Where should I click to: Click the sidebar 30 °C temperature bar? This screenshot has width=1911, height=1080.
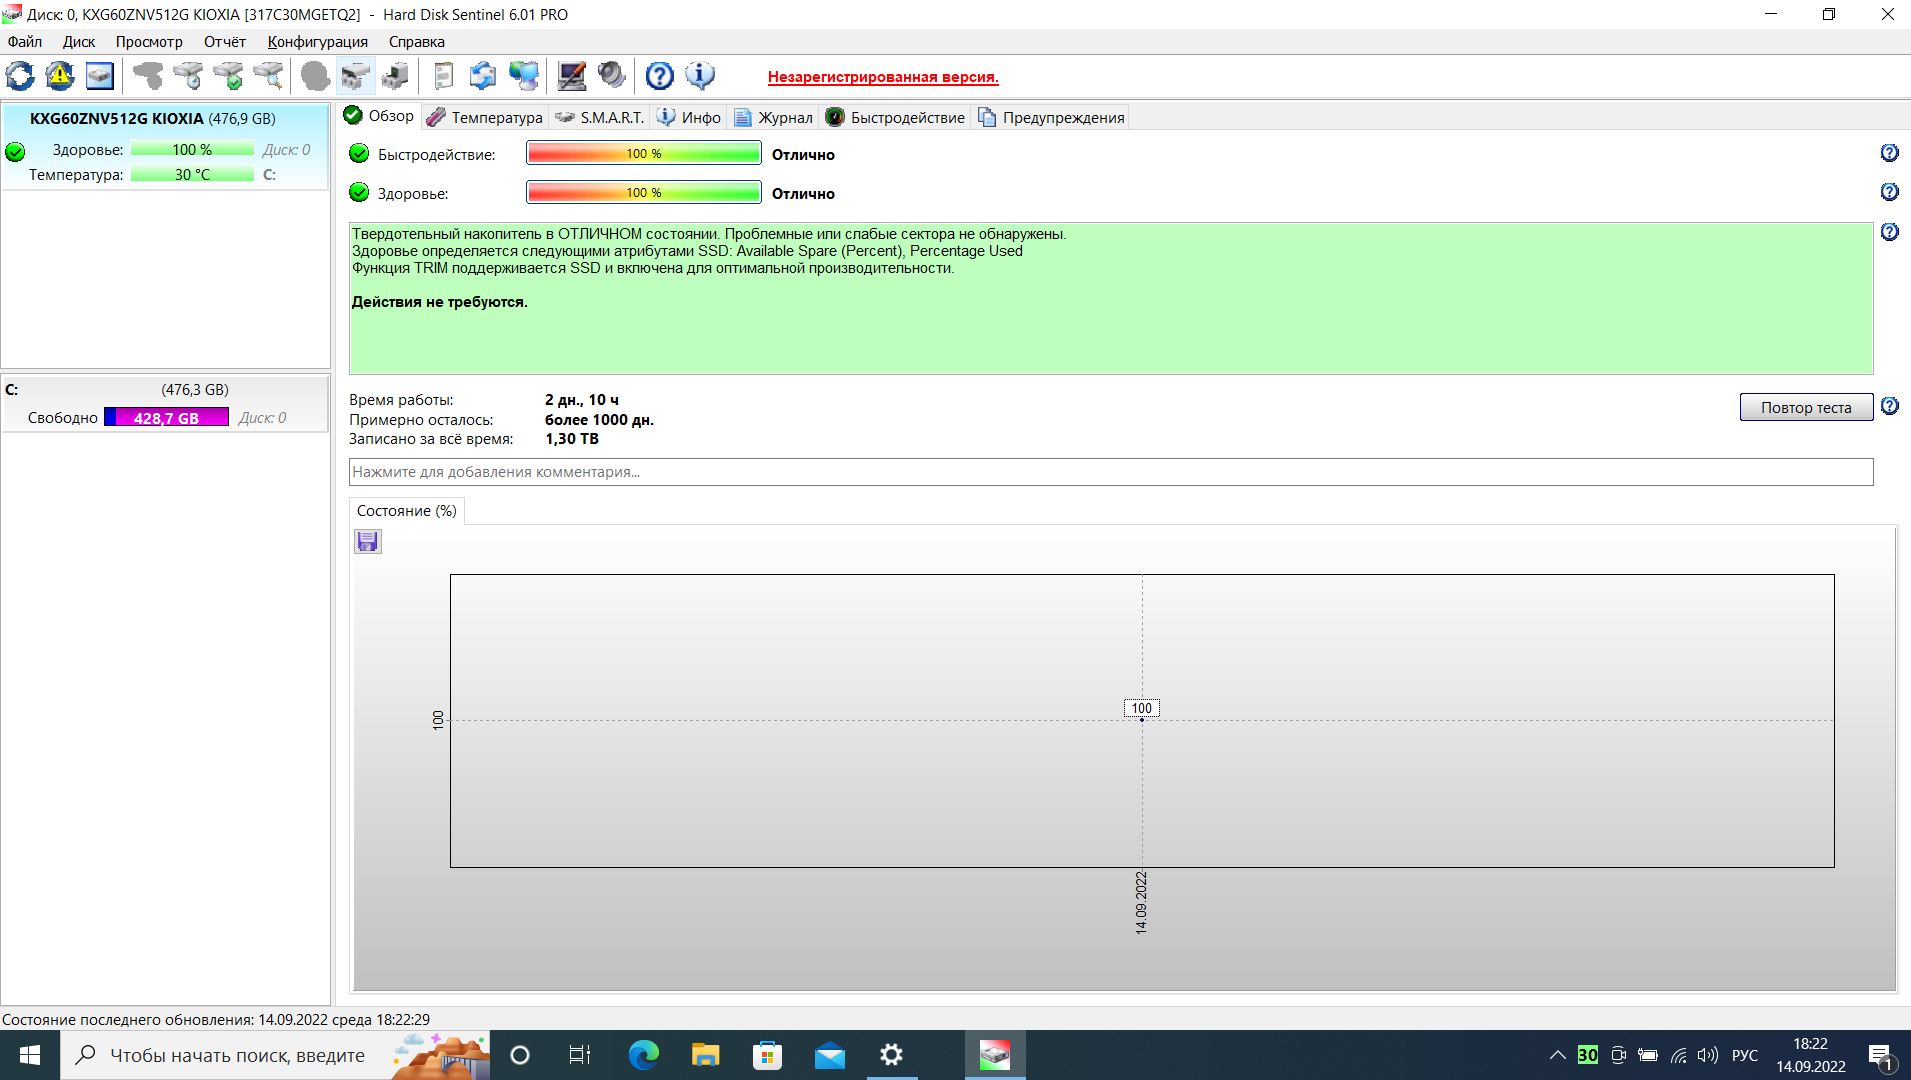coord(192,175)
